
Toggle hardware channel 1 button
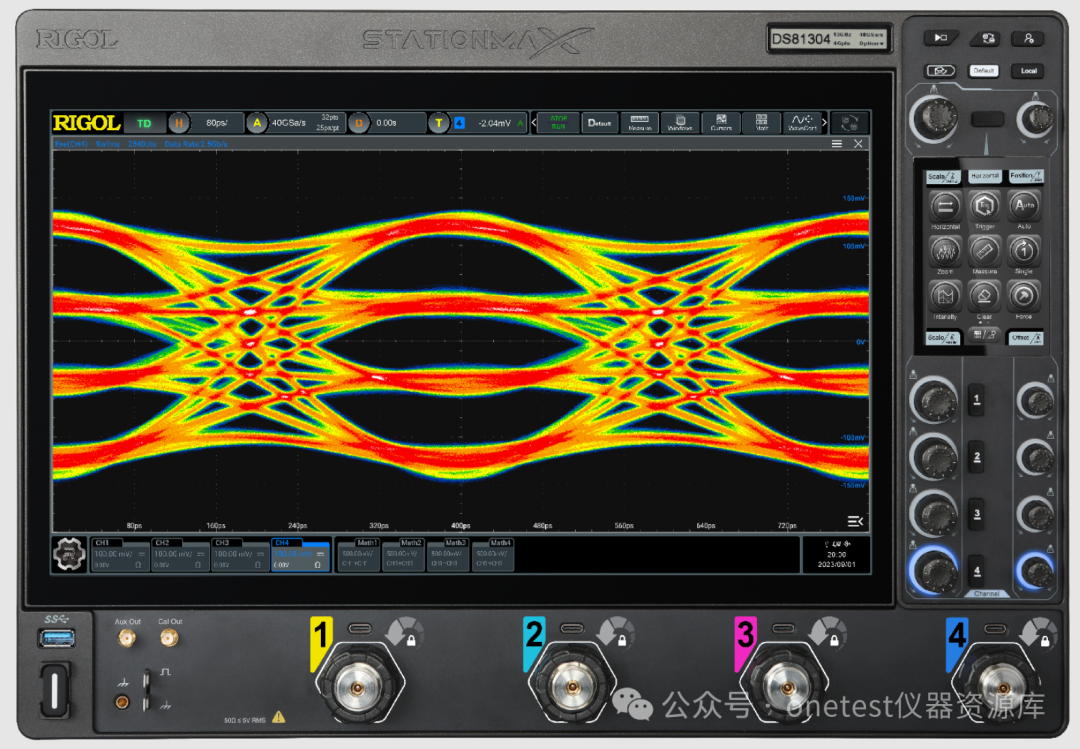pos(977,399)
